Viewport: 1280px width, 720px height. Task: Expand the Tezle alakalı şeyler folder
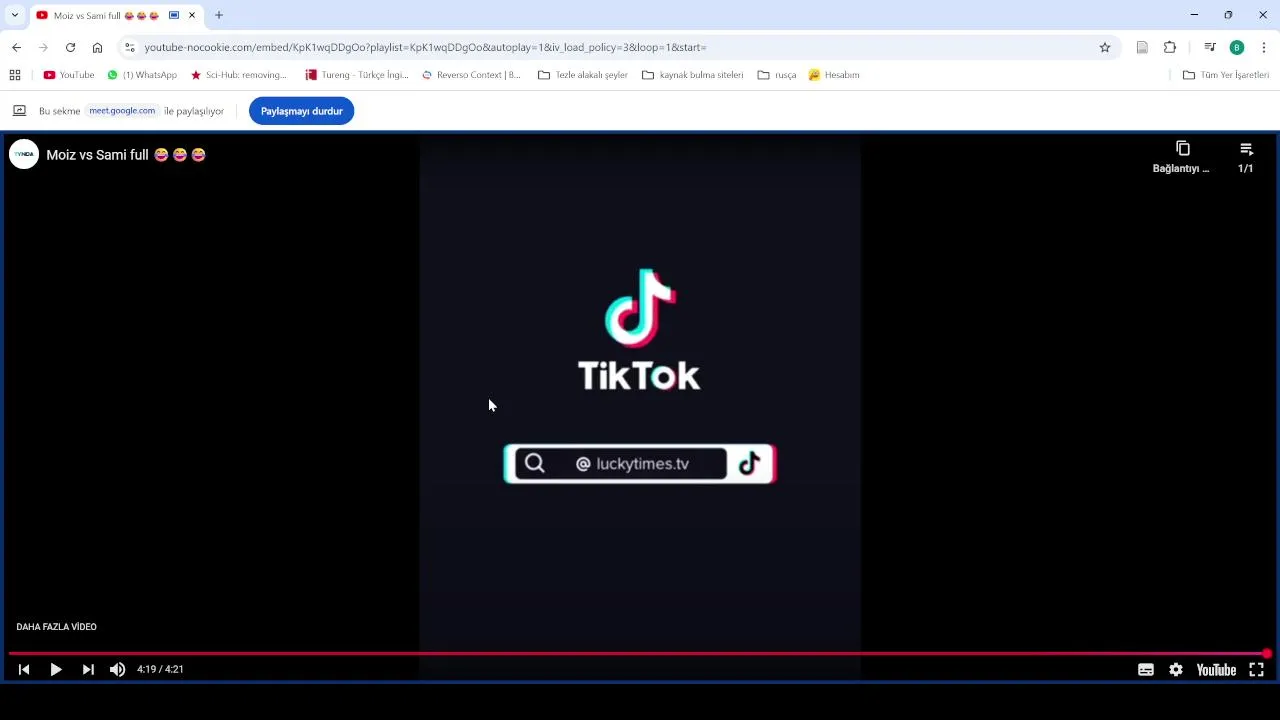[x=583, y=75]
